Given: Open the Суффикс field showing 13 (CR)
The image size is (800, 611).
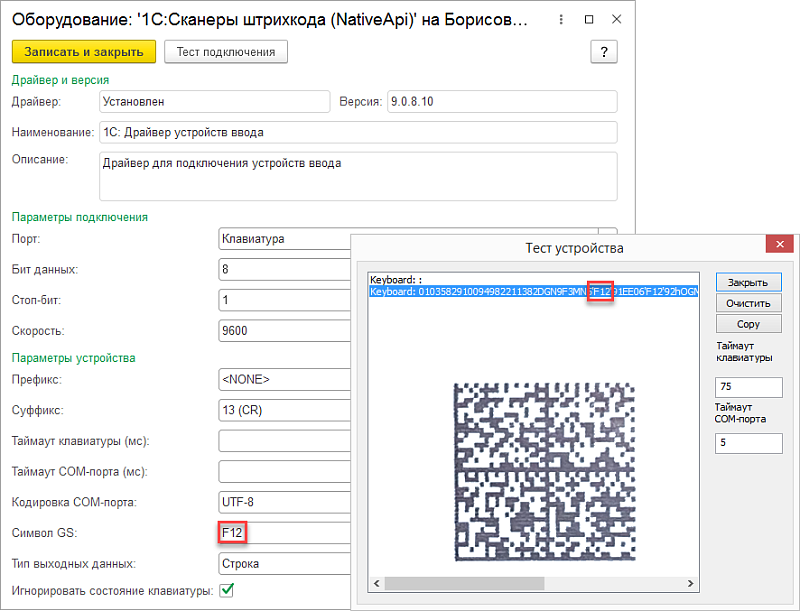Looking at the screenshot, I should pos(283,409).
